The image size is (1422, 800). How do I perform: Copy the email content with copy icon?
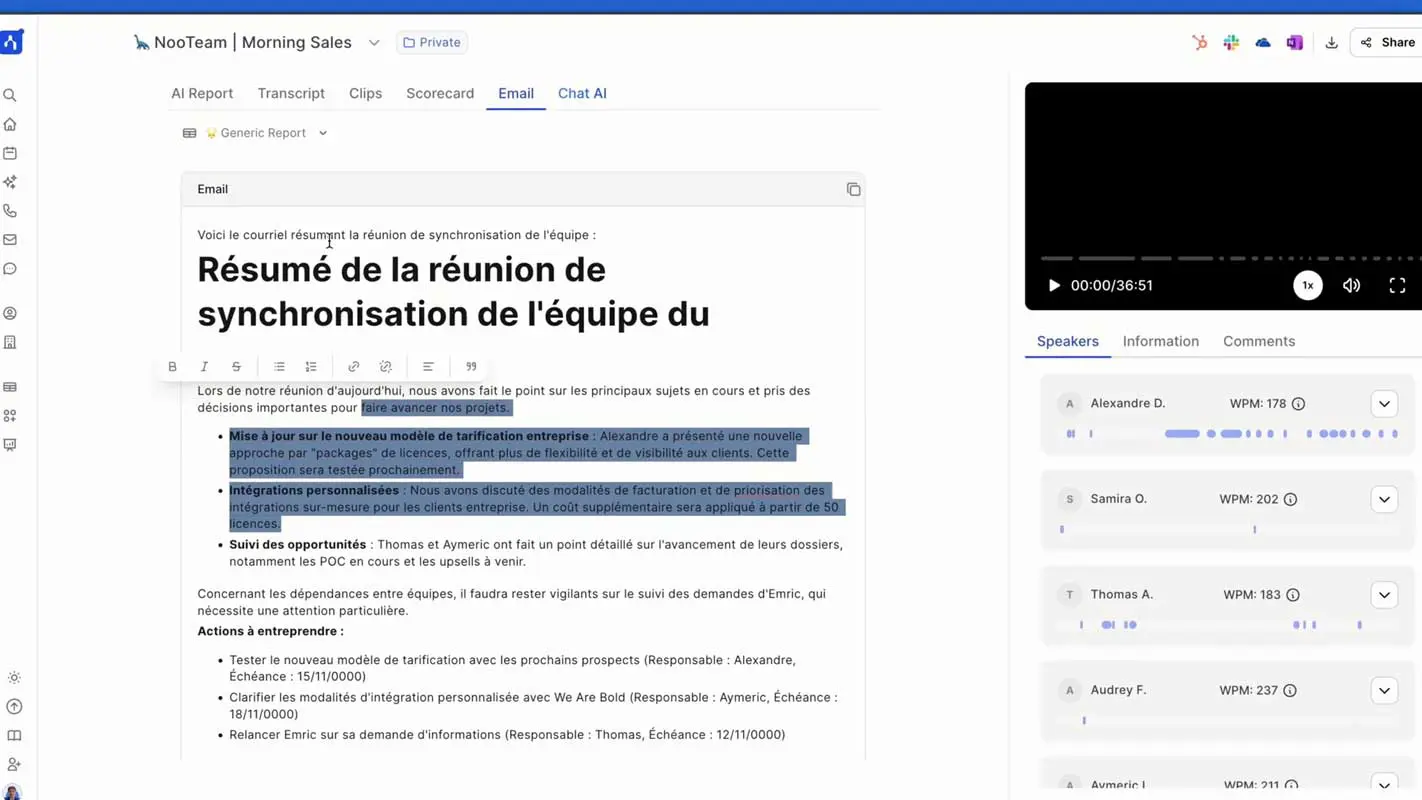click(853, 189)
